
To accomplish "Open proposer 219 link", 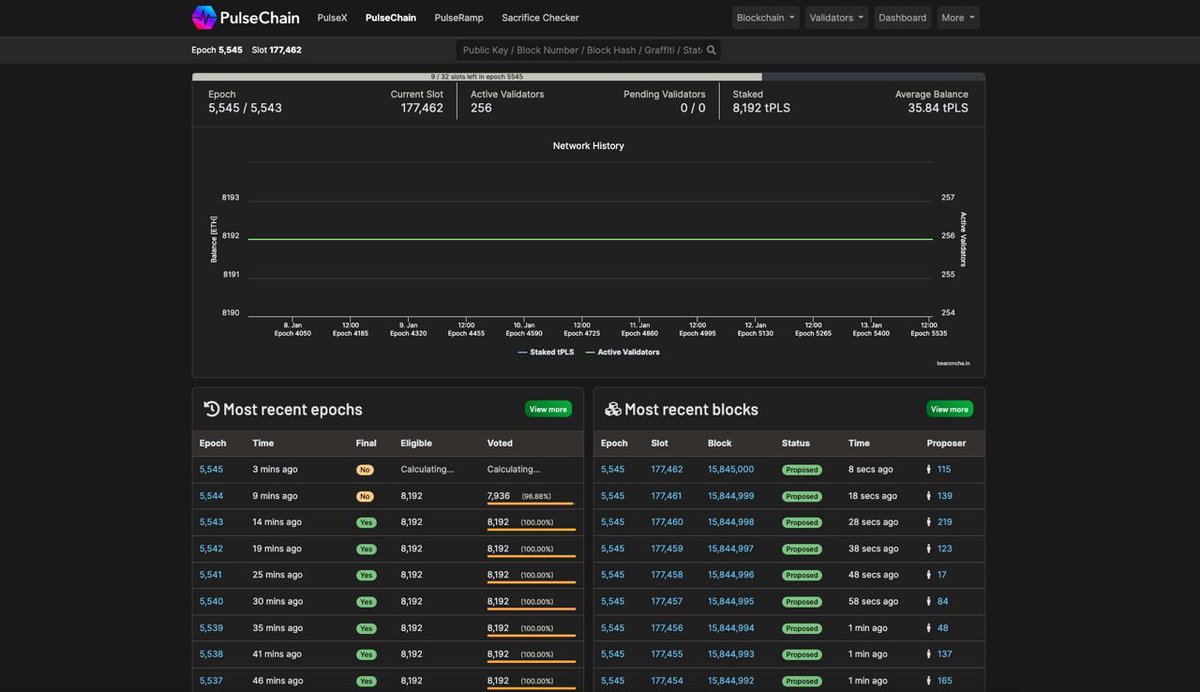I will [945, 522].
